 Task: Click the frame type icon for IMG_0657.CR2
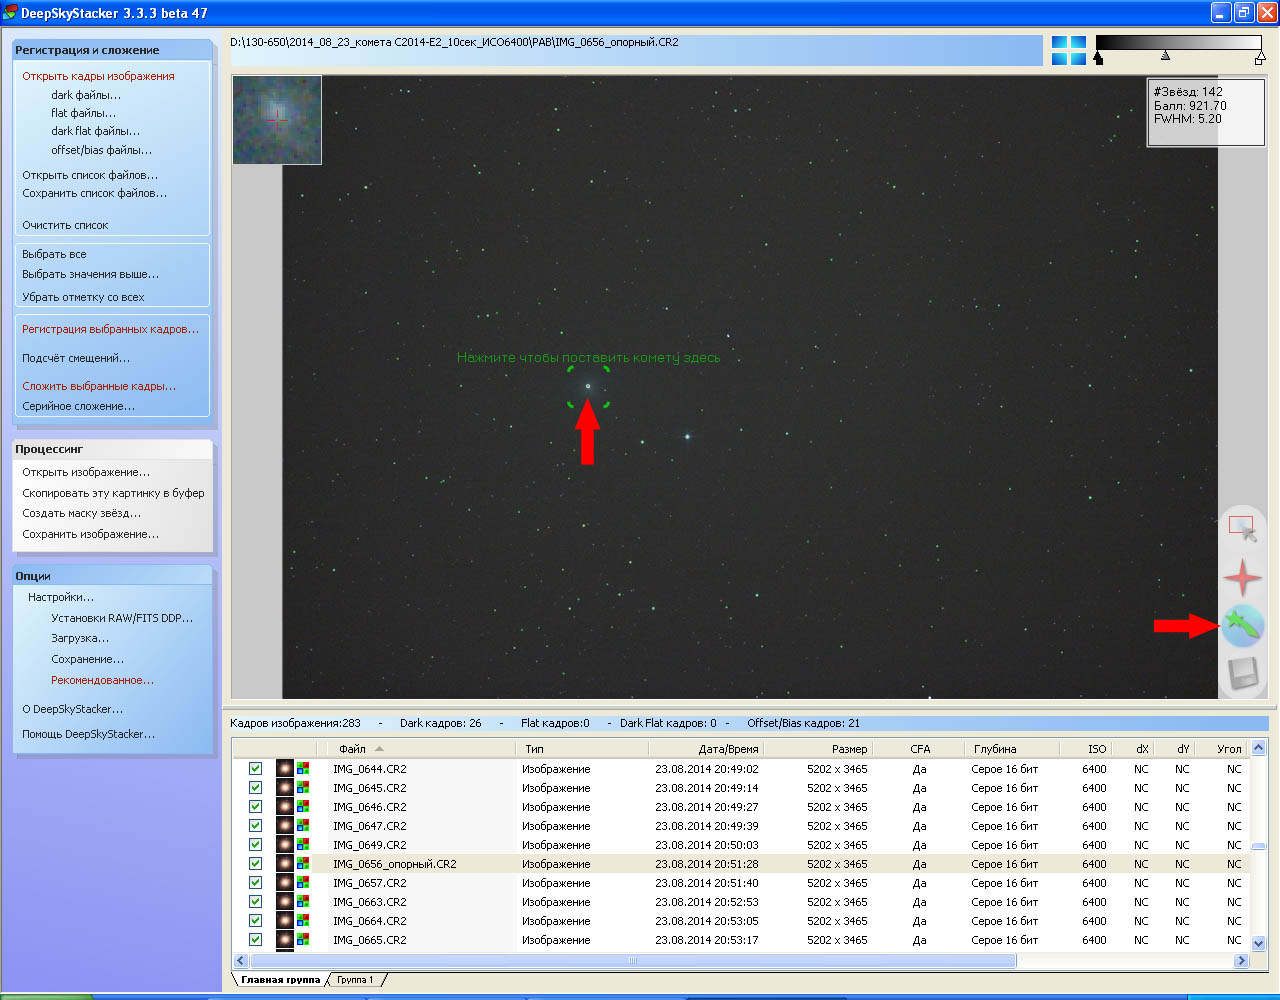tap(285, 883)
